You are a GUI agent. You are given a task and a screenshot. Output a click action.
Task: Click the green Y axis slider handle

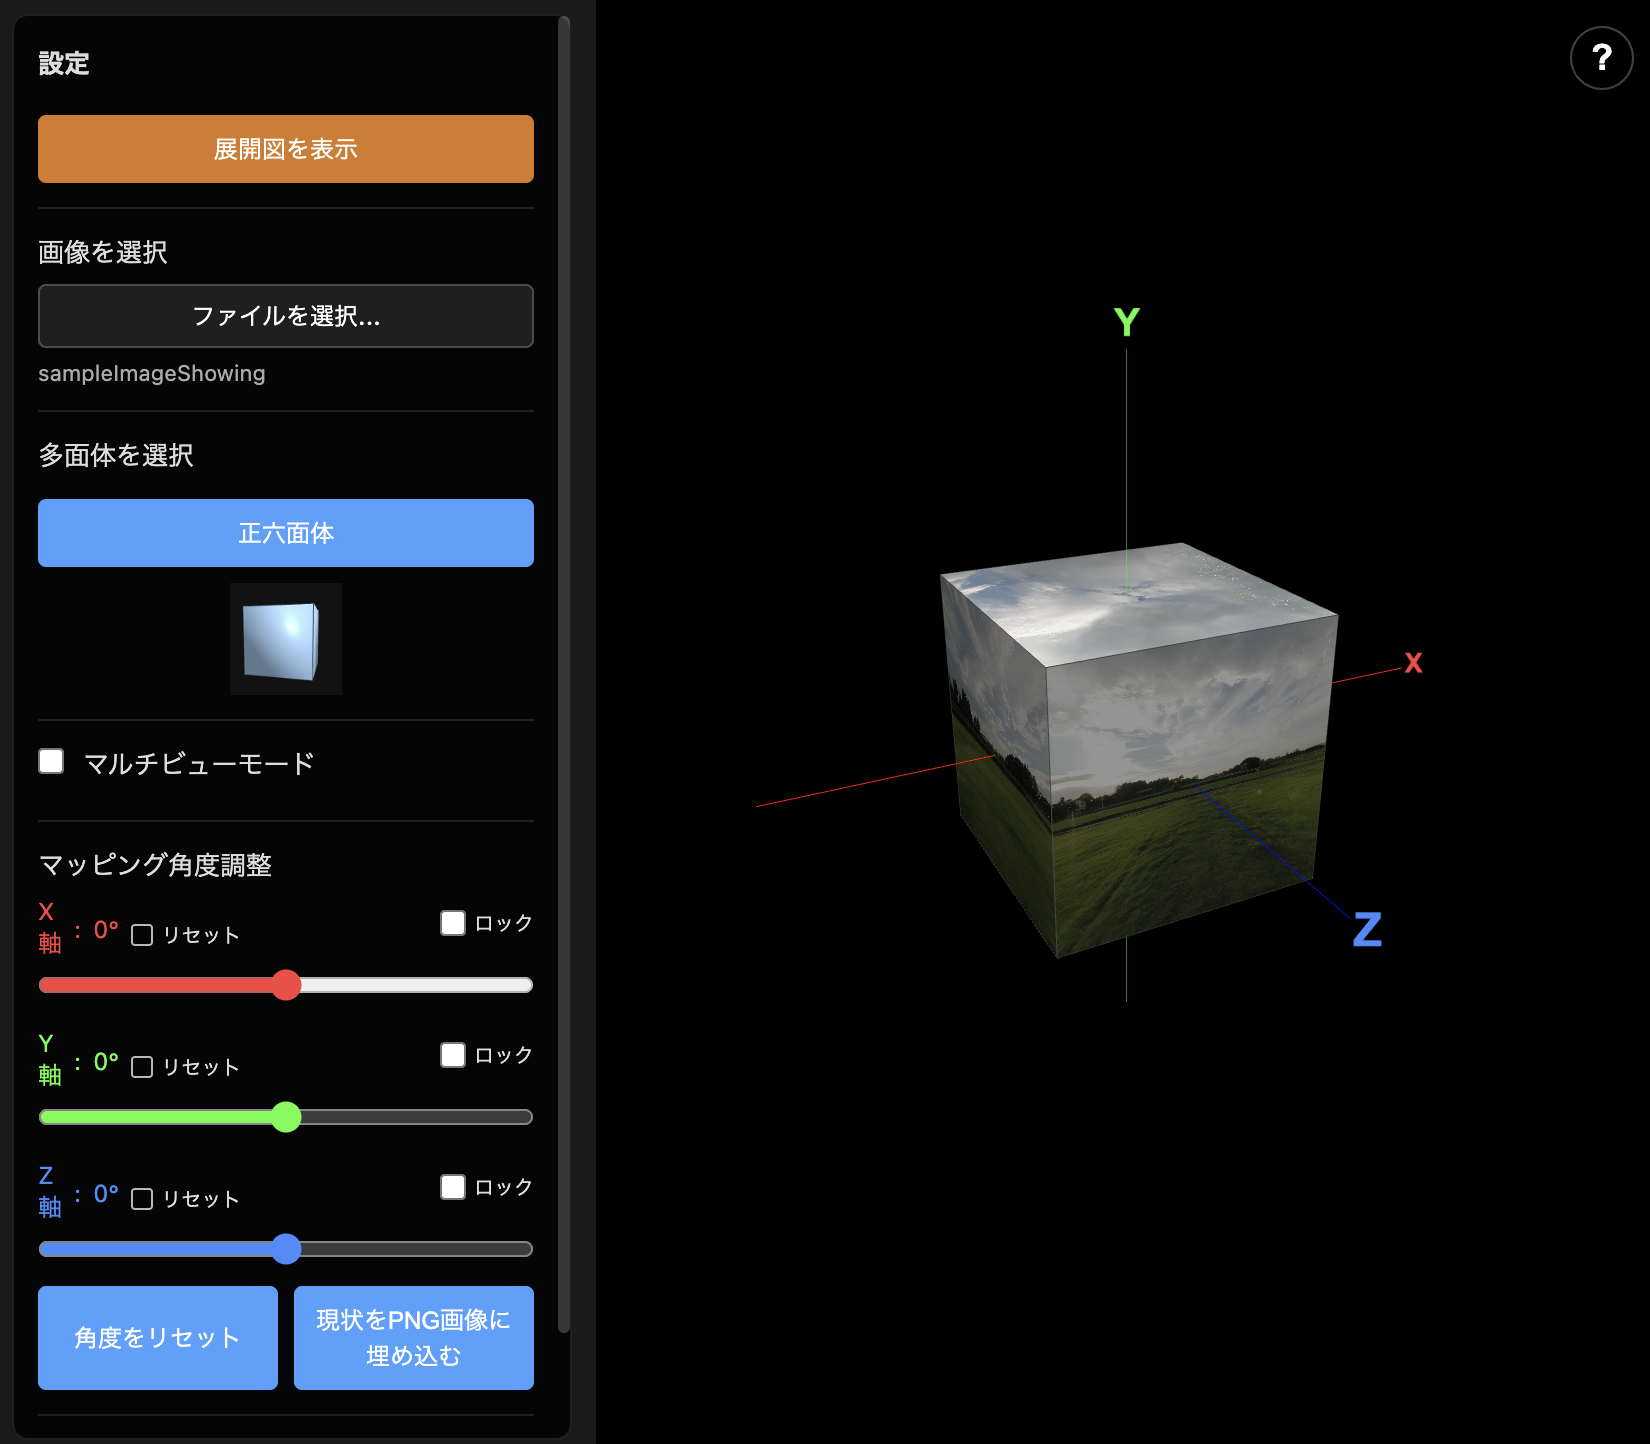286,1117
